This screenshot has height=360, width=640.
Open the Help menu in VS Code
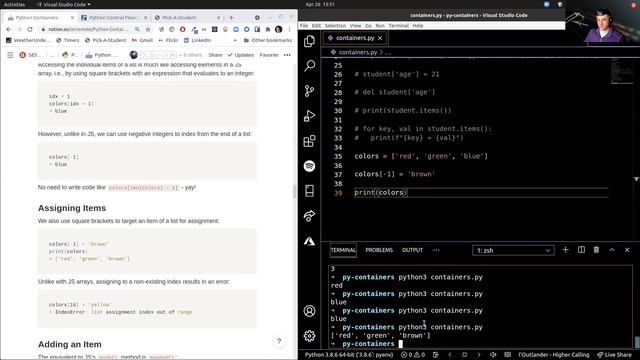pos(418,25)
